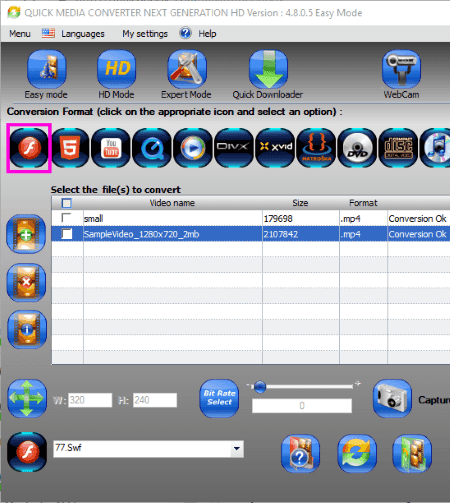Click the Bit Rate Select button
Screen dimensions: 450x503
click(x=219, y=398)
